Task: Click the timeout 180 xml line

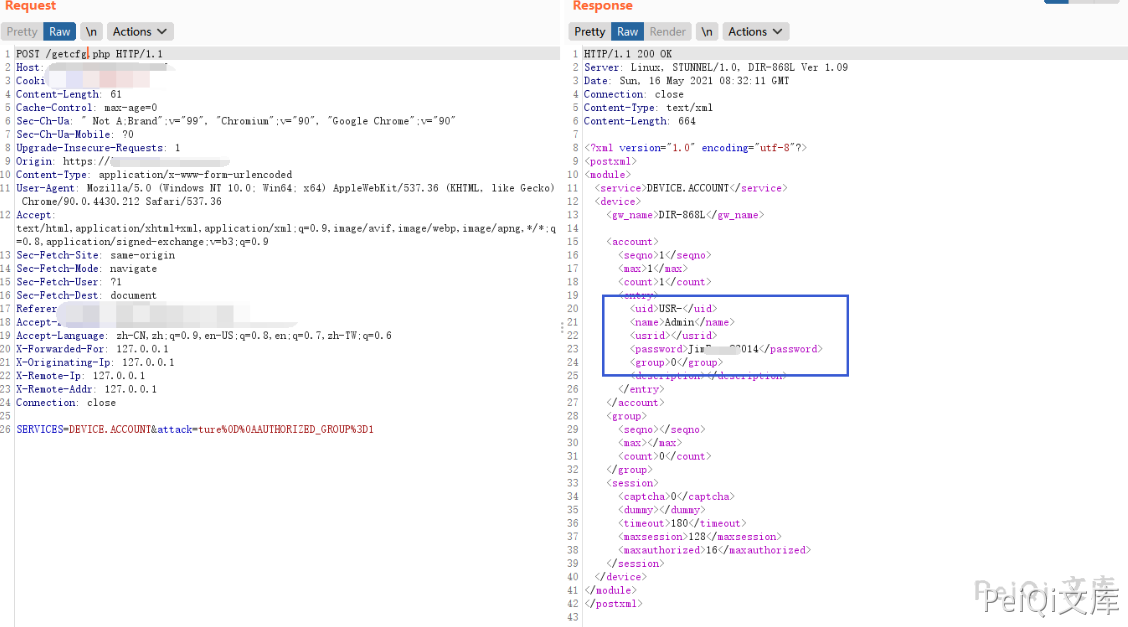Action: (682, 523)
